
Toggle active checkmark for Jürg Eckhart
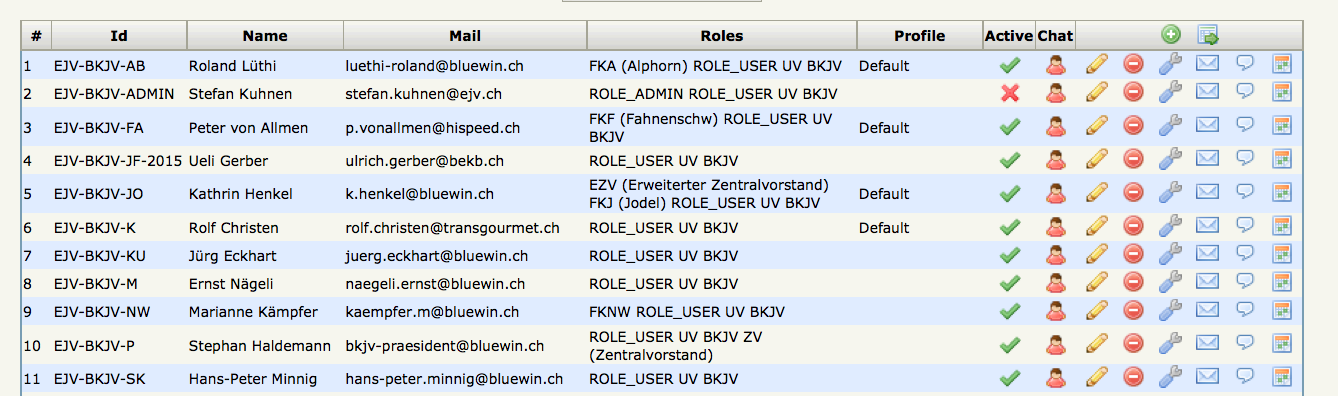pyautogui.click(x=1010, y=256)
